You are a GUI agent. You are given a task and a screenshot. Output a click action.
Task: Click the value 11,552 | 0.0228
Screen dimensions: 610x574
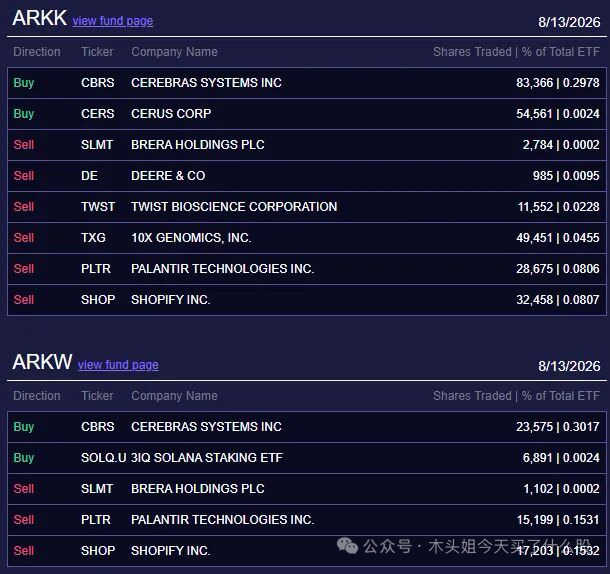pos(558,207)
